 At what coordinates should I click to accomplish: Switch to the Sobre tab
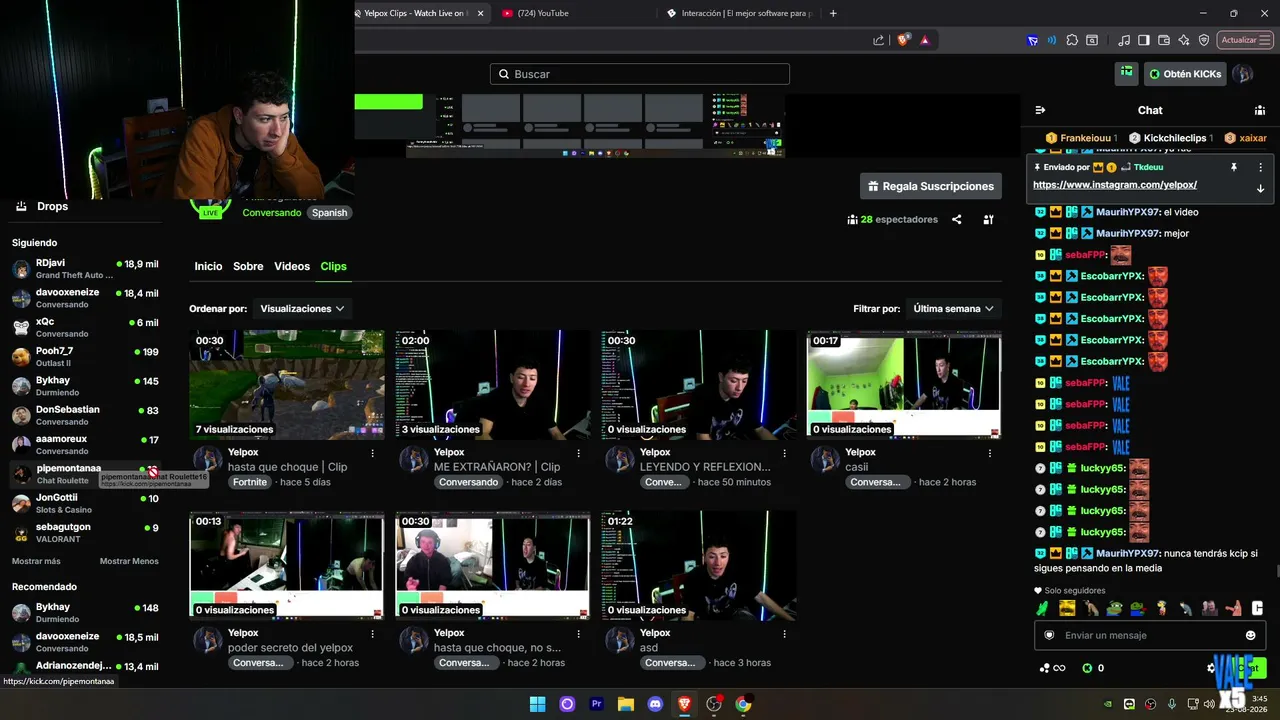click(x=248, y=266)
